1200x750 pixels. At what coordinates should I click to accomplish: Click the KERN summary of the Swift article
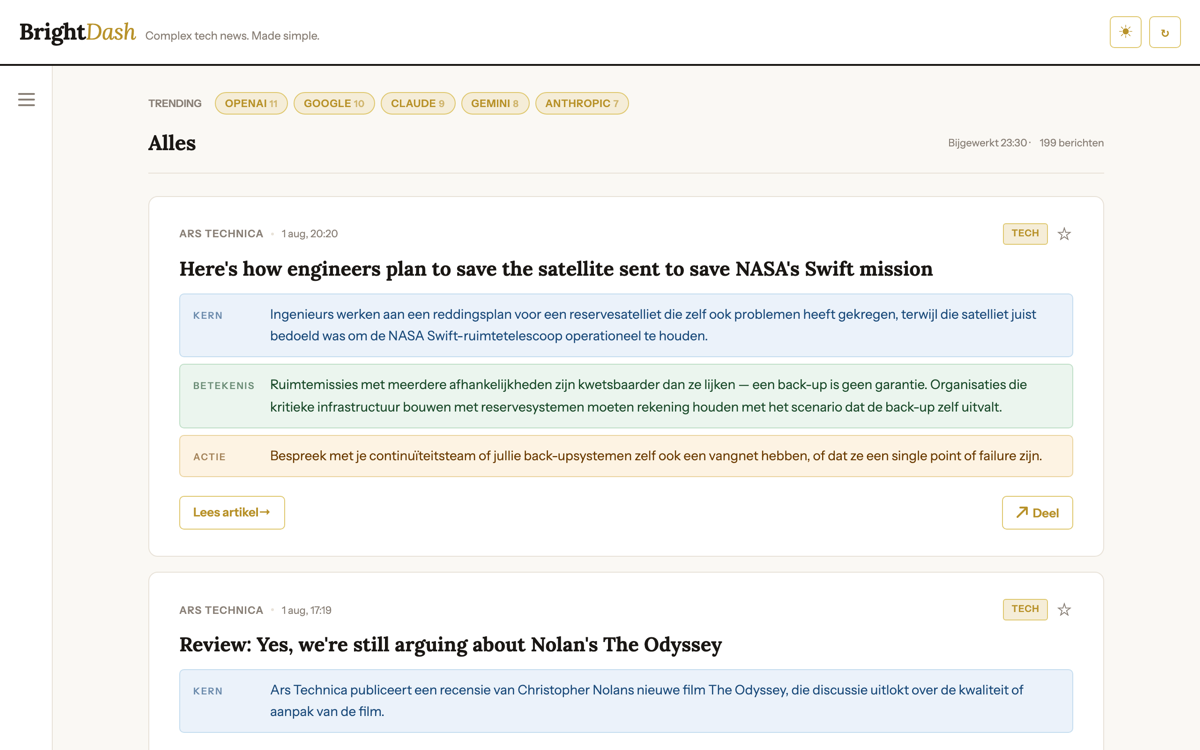point(626,325)
